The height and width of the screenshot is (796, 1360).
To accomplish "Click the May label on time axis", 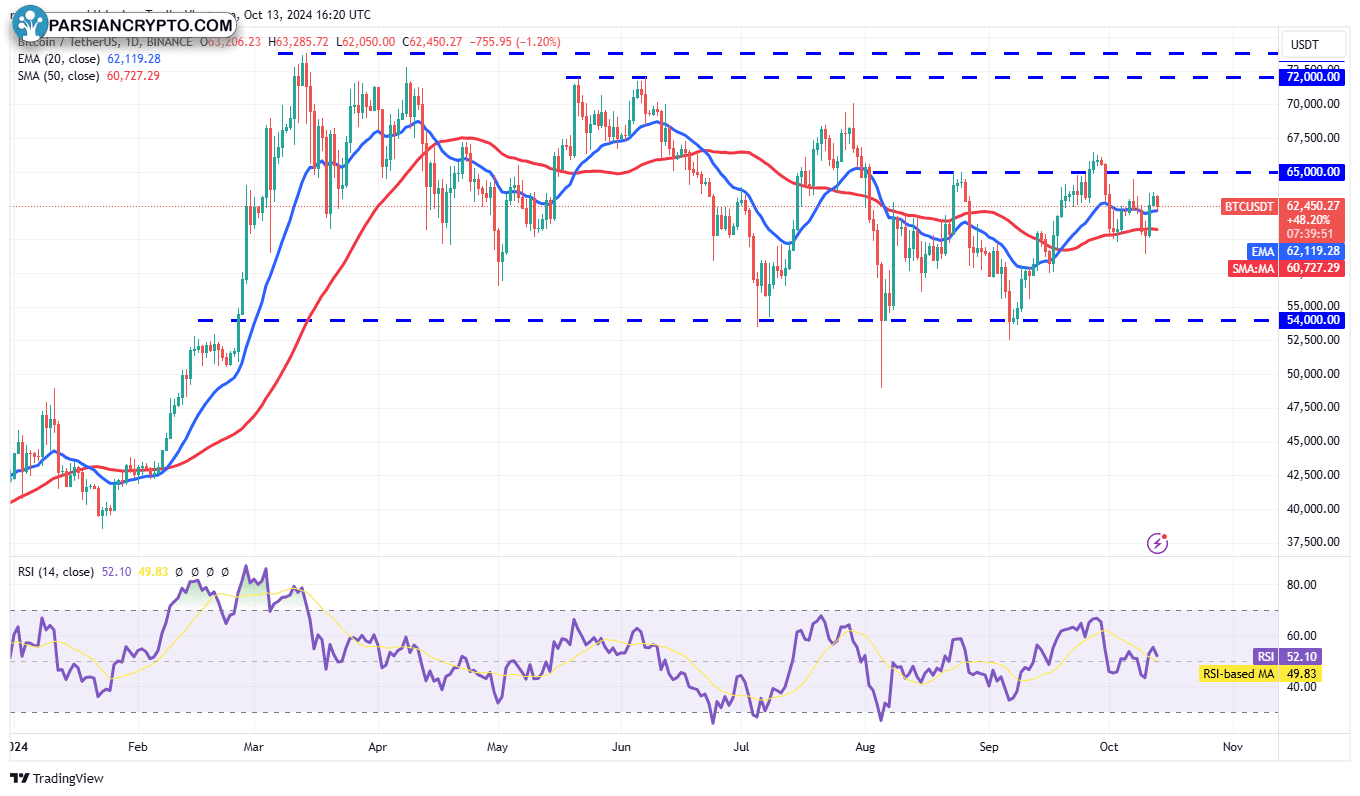I will [499, 746].
